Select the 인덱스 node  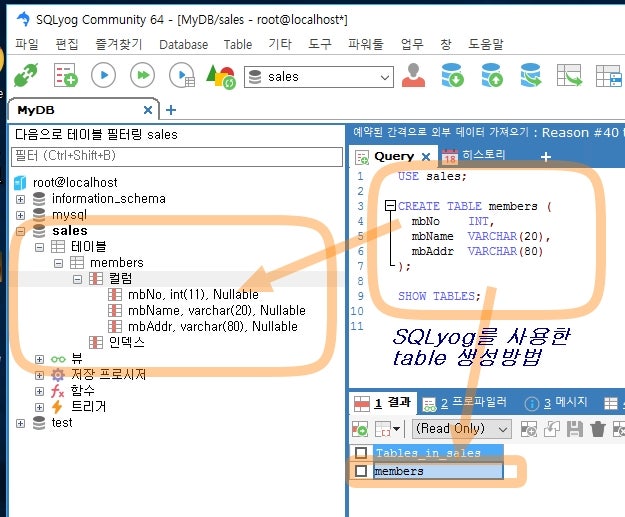pyautogui.click(x=127, y=342)
